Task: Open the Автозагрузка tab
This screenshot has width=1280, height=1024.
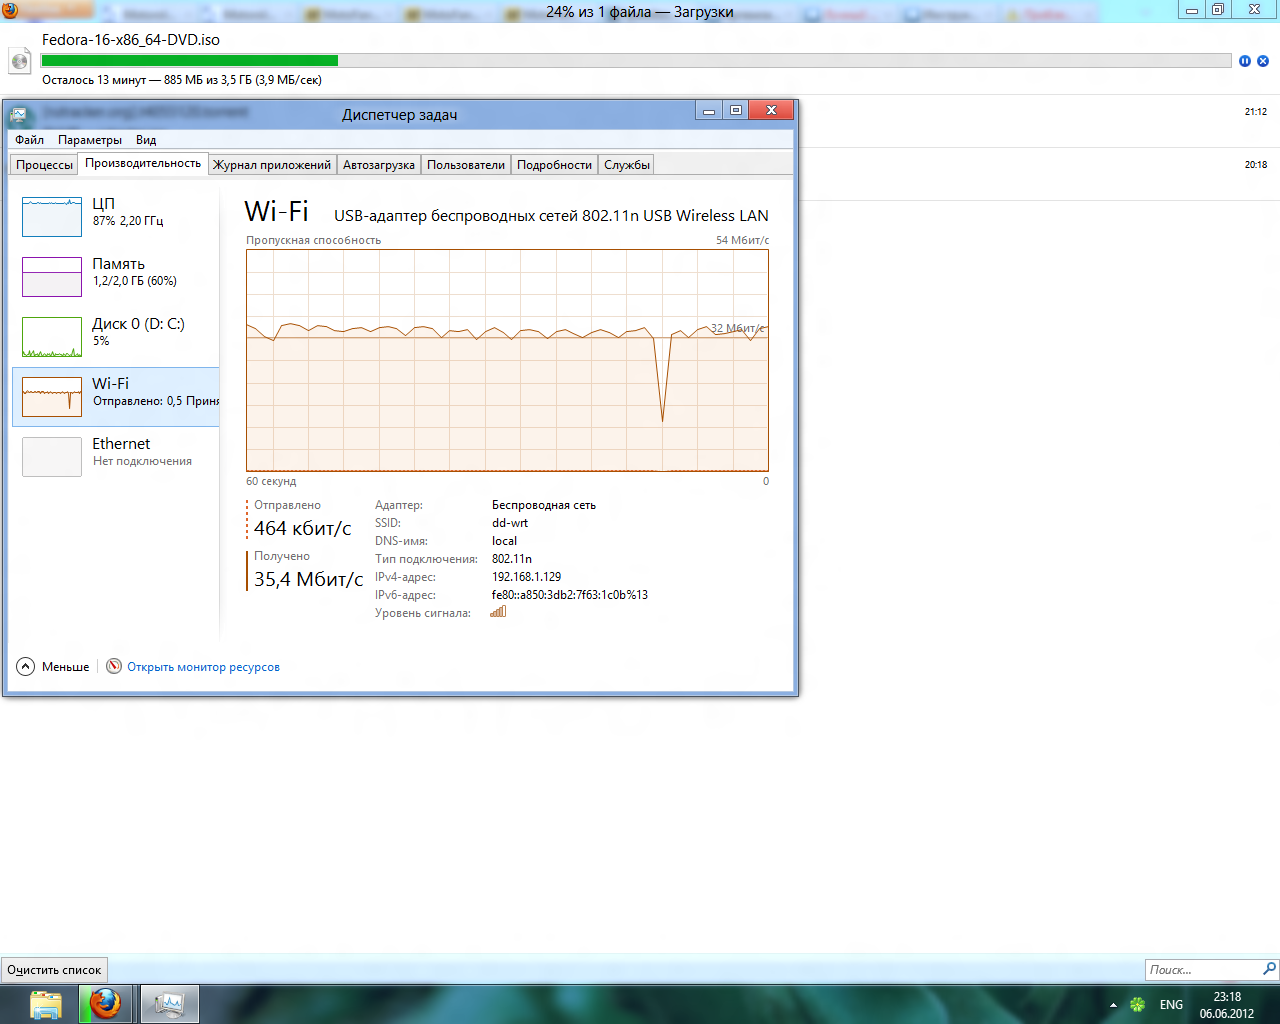Action: 379,165
